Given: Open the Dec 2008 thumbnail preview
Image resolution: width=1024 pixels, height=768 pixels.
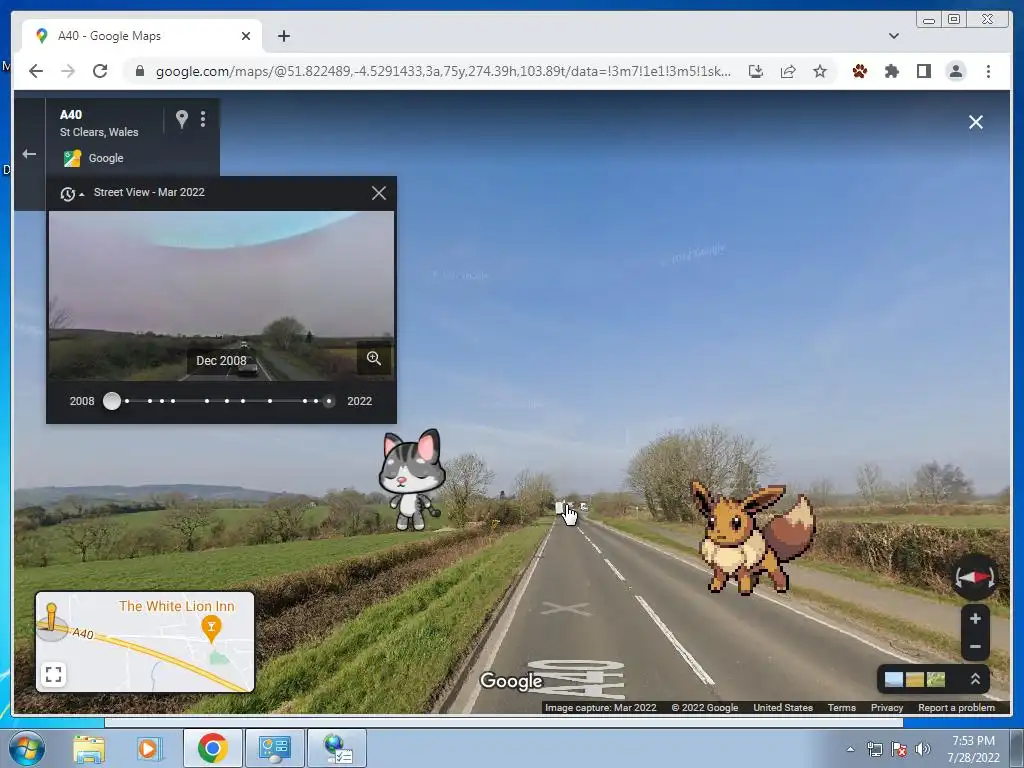Looking at the screenshot, I should 221,295.
